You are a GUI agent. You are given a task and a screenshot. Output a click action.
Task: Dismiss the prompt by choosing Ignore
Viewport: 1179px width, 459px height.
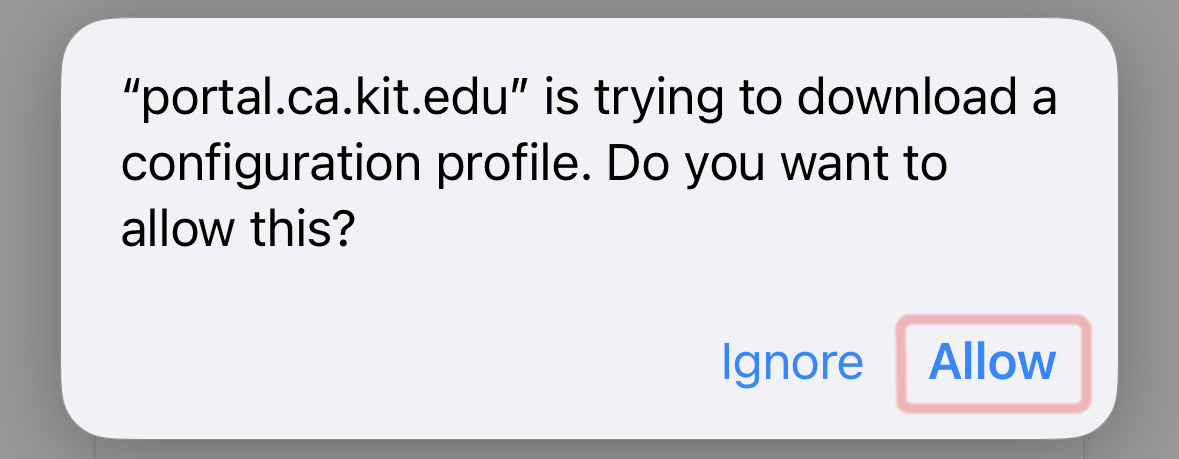791,362
